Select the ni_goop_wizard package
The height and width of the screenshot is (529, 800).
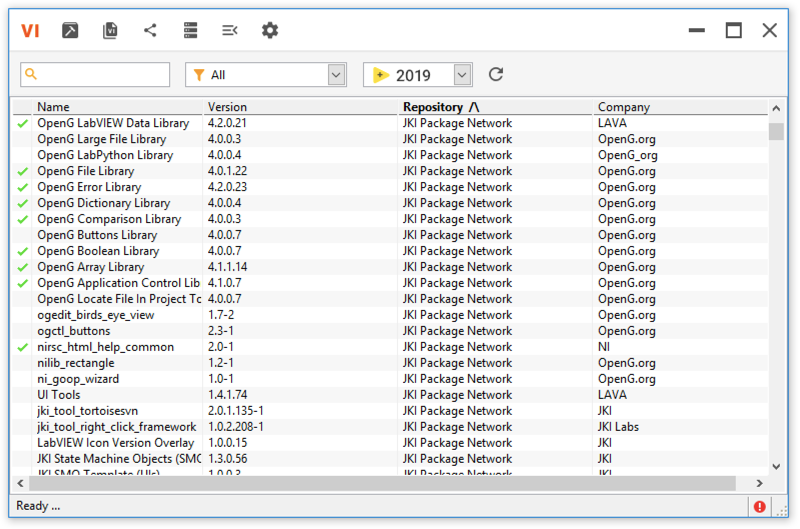coord(390,379)
